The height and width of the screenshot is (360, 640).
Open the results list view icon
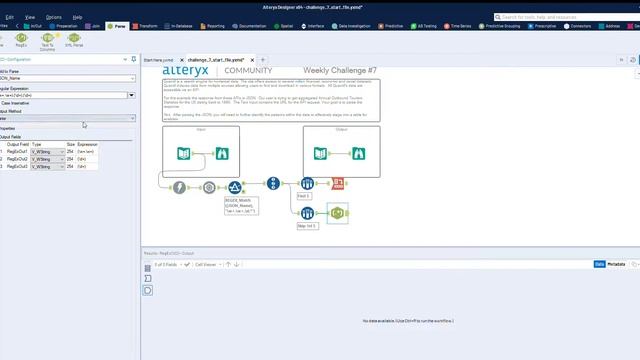[x=148, y=268]
